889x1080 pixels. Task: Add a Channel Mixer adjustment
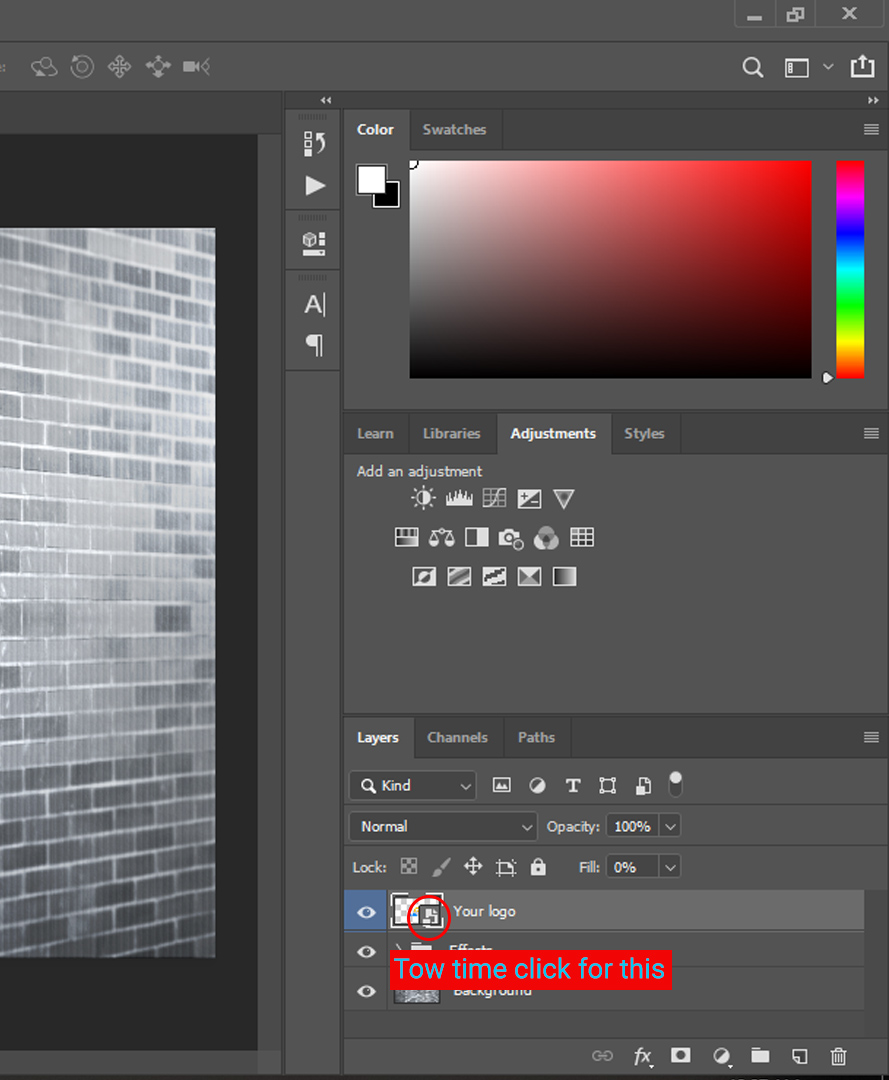coord(546,538)
